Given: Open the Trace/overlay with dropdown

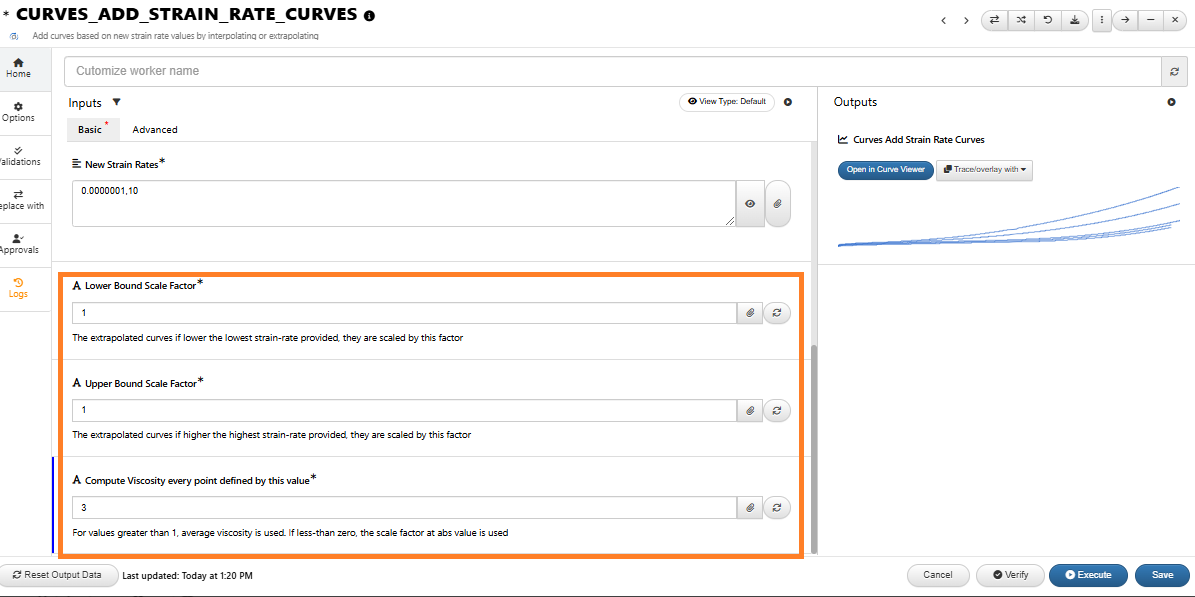Looking at the screenshot, I should tap(984, 170).
